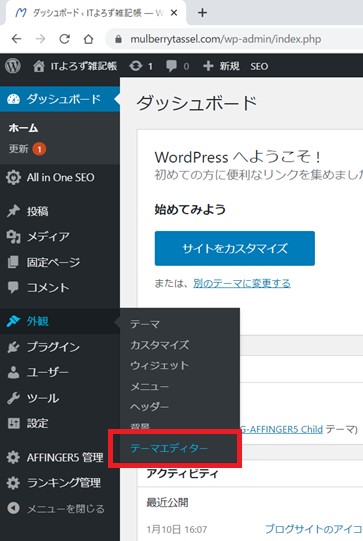Image resolution: width=363 pixels, height=541 pixels.
Task: Open the site home icon ITよろず雑記帳
Action: [39, 66]
